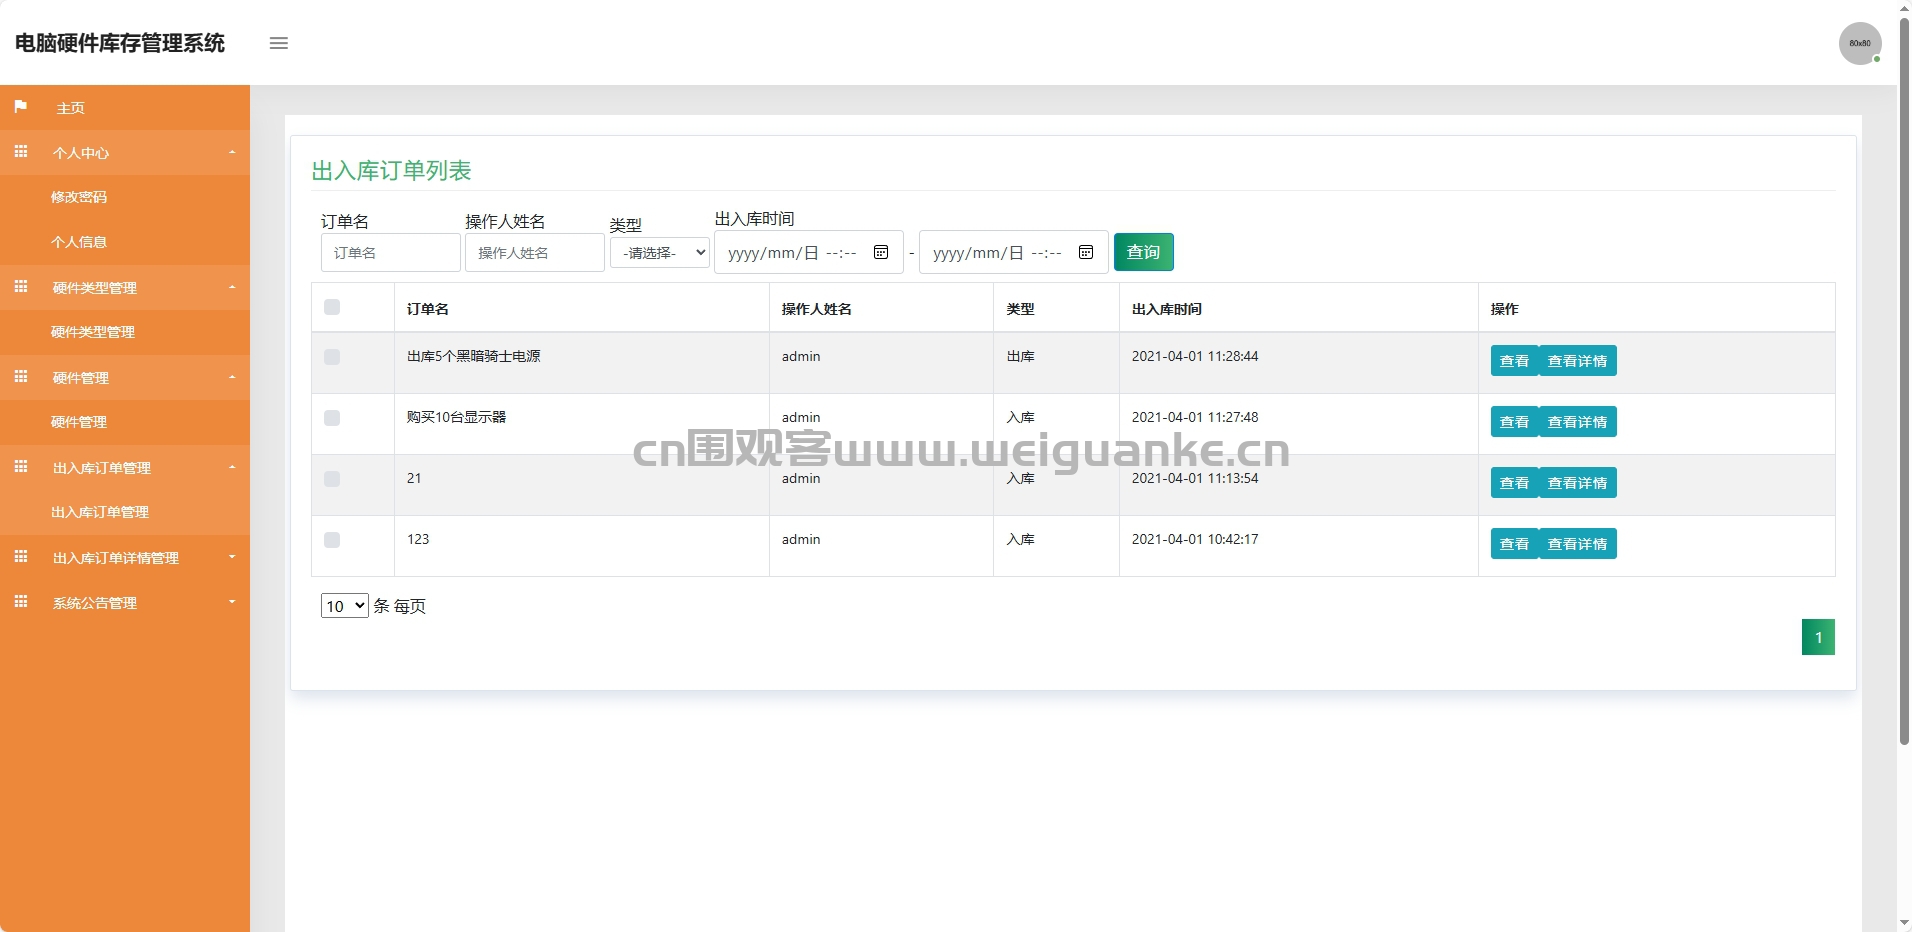Viewport: 1912px width, 932px height.
Task: Check the row for 出库5个黑暗骑士电源
Action: point(332,357)
